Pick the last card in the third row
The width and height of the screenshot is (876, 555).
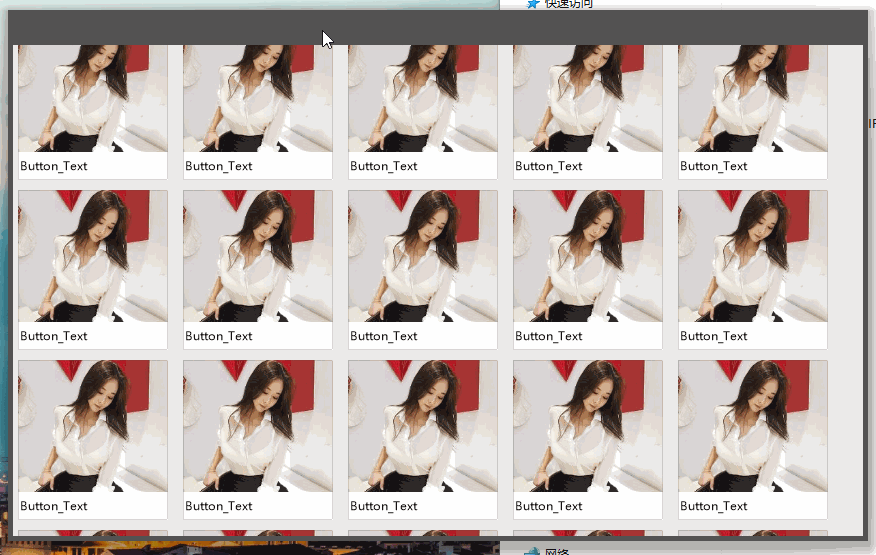click(753, 439)
